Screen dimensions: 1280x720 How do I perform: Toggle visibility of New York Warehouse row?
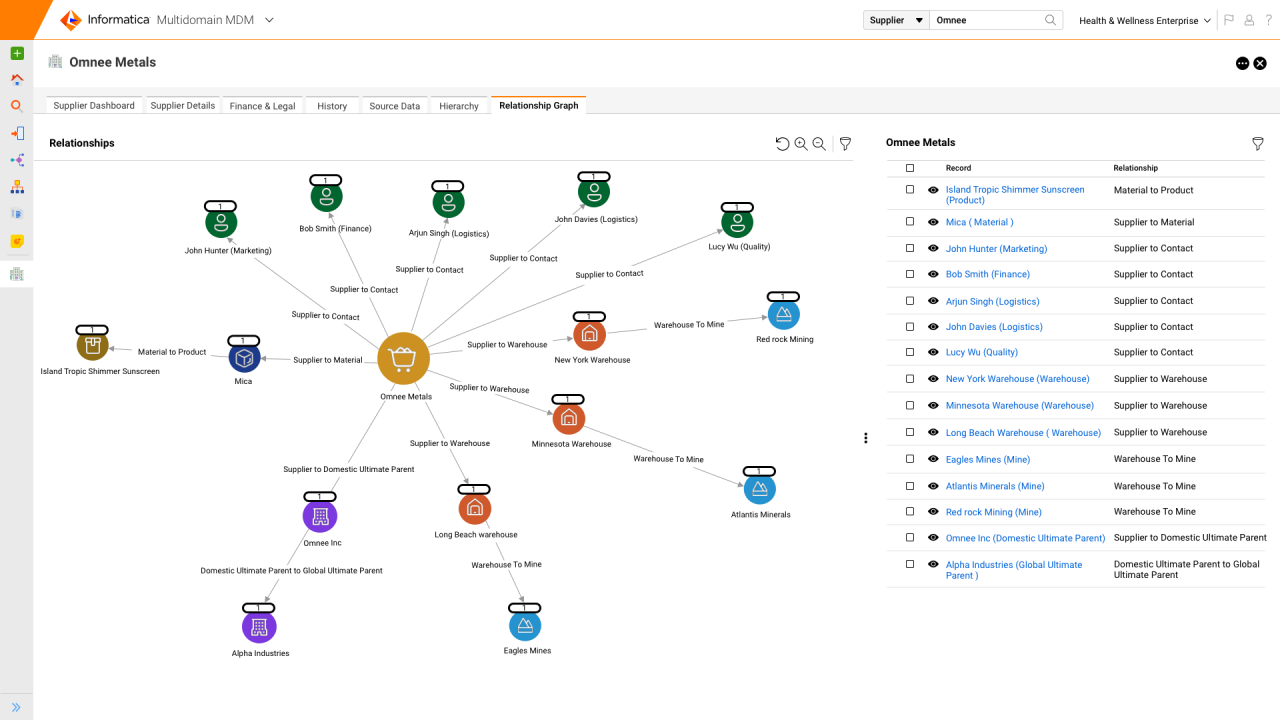click(933, 379)
